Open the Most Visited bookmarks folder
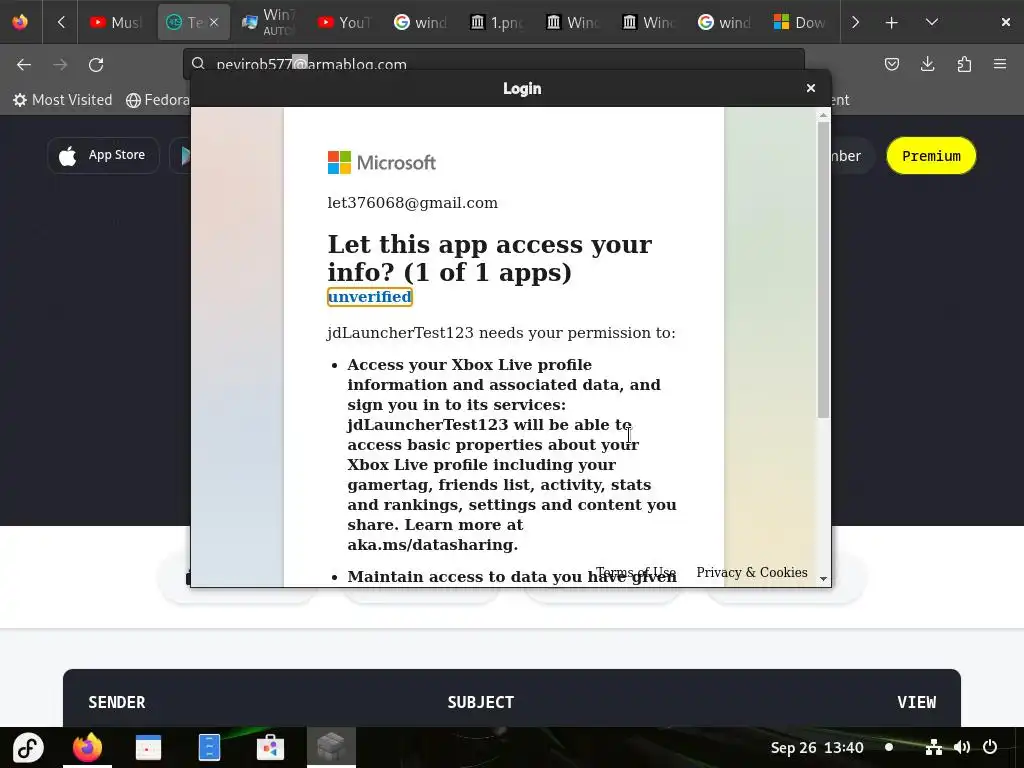The image size is (1024, 768). pyautogui.click(x=63, y=100)
